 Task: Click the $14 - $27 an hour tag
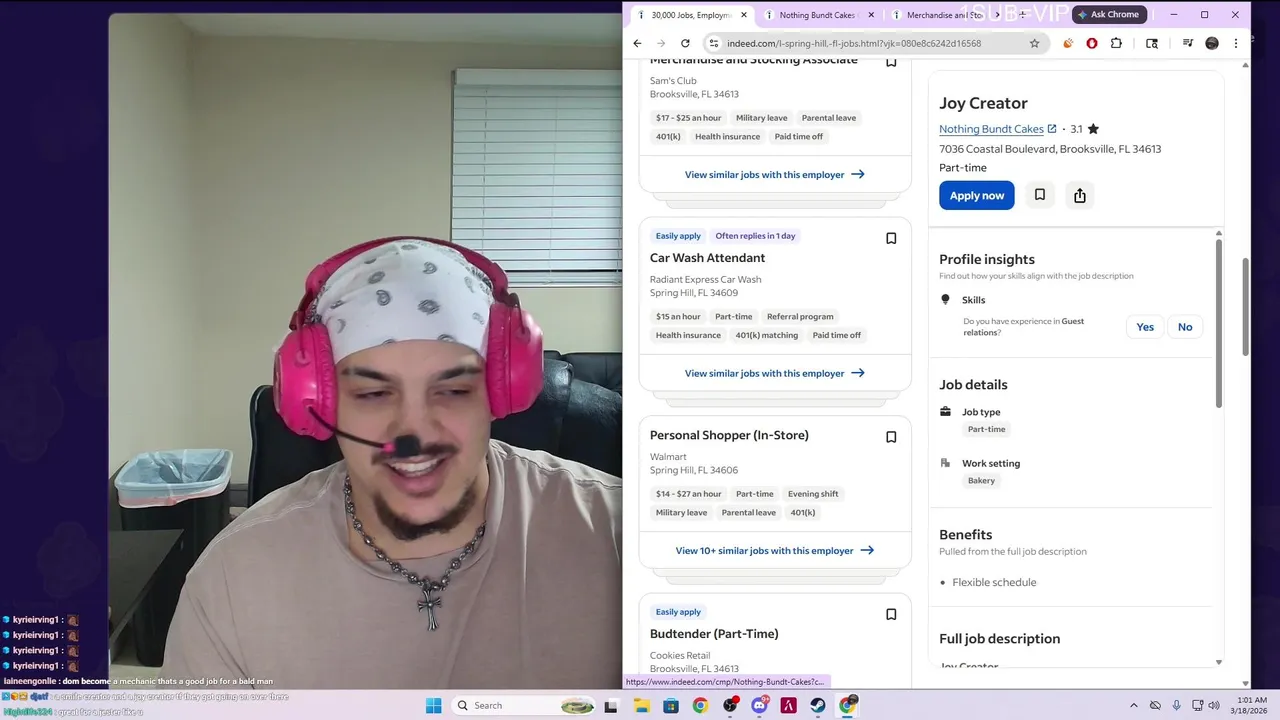click(688, 493)
